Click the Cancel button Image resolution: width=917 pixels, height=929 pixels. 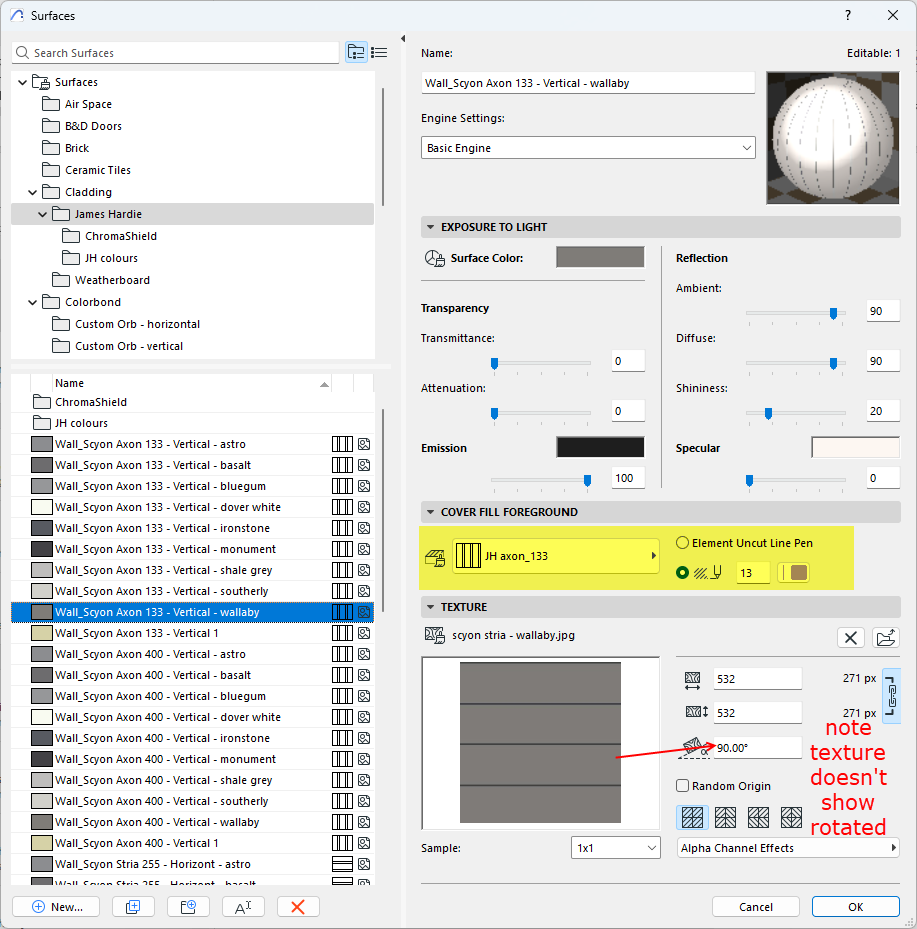pos(756,906)
